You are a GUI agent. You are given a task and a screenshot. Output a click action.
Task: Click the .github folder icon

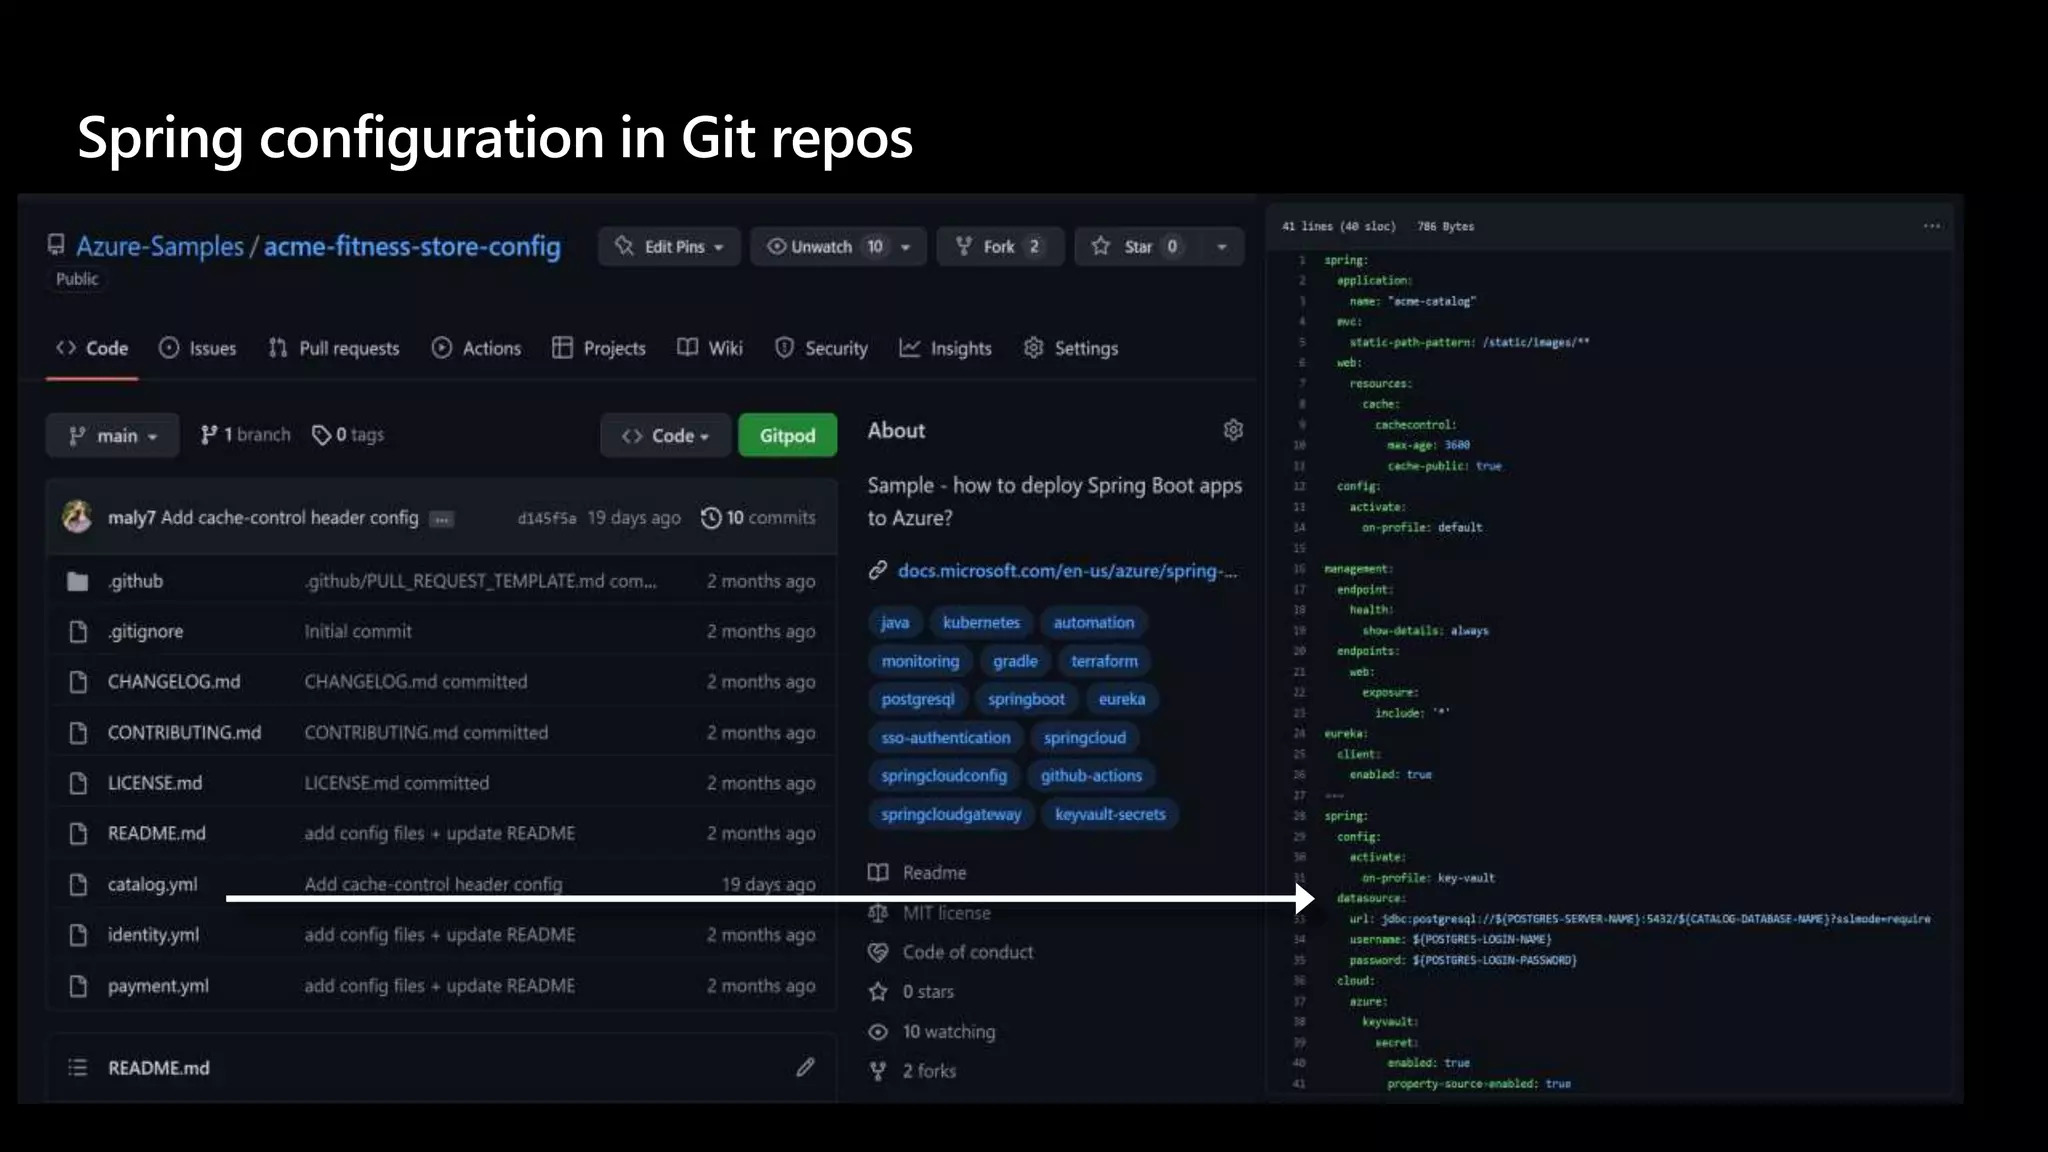pos(77,581)
